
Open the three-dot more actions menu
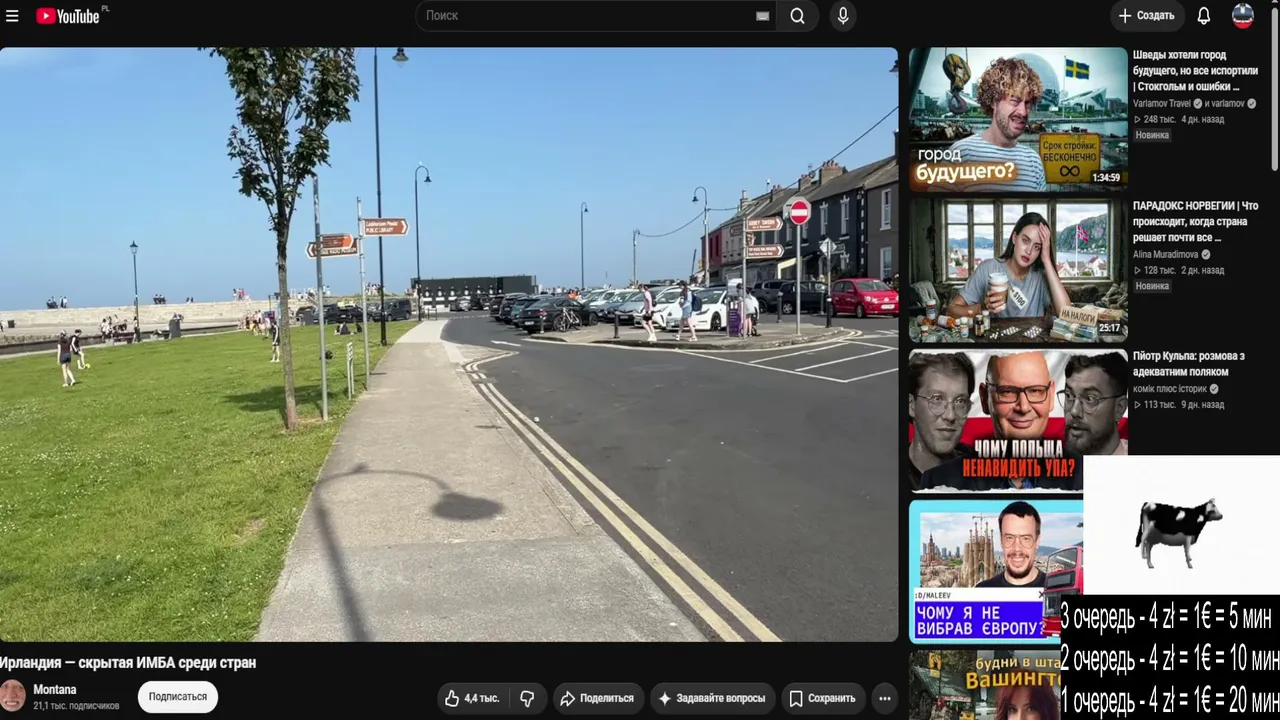(x=885, y=698)
